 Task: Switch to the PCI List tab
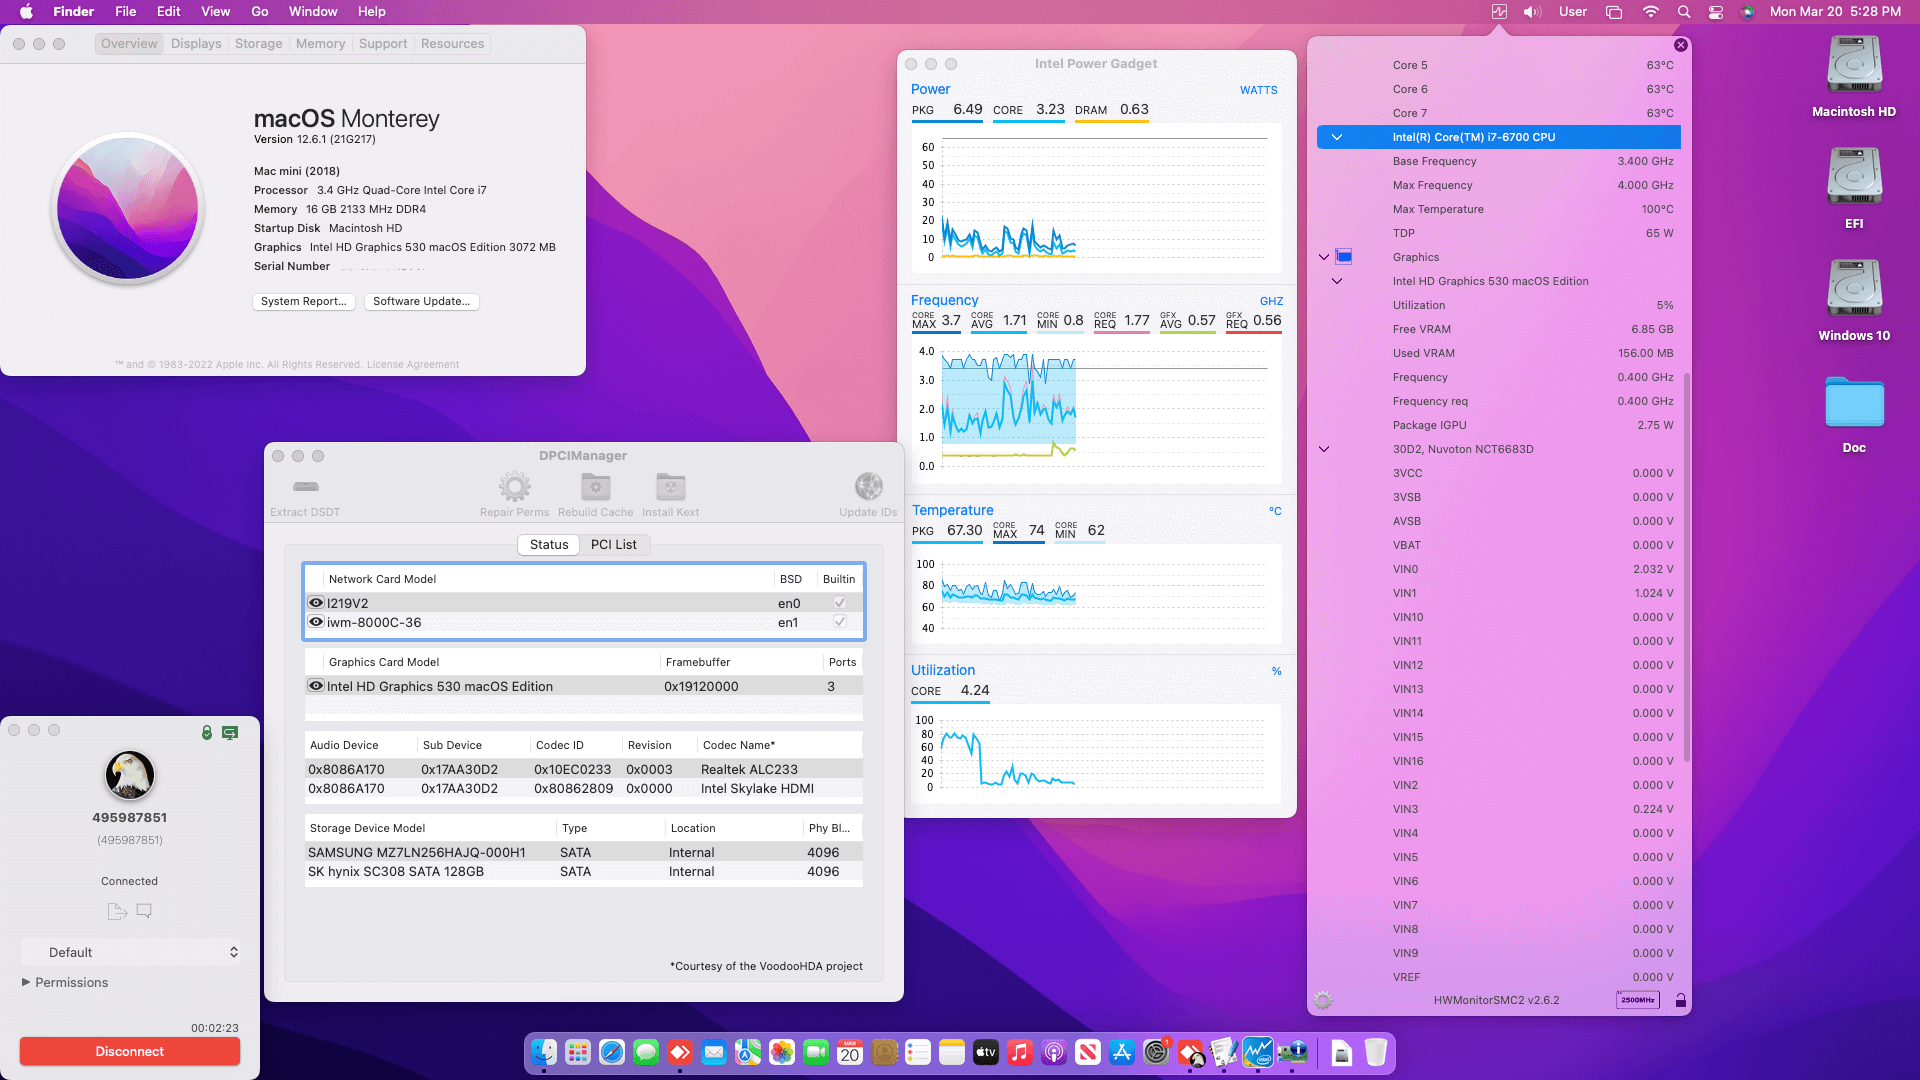coord(613,544)
